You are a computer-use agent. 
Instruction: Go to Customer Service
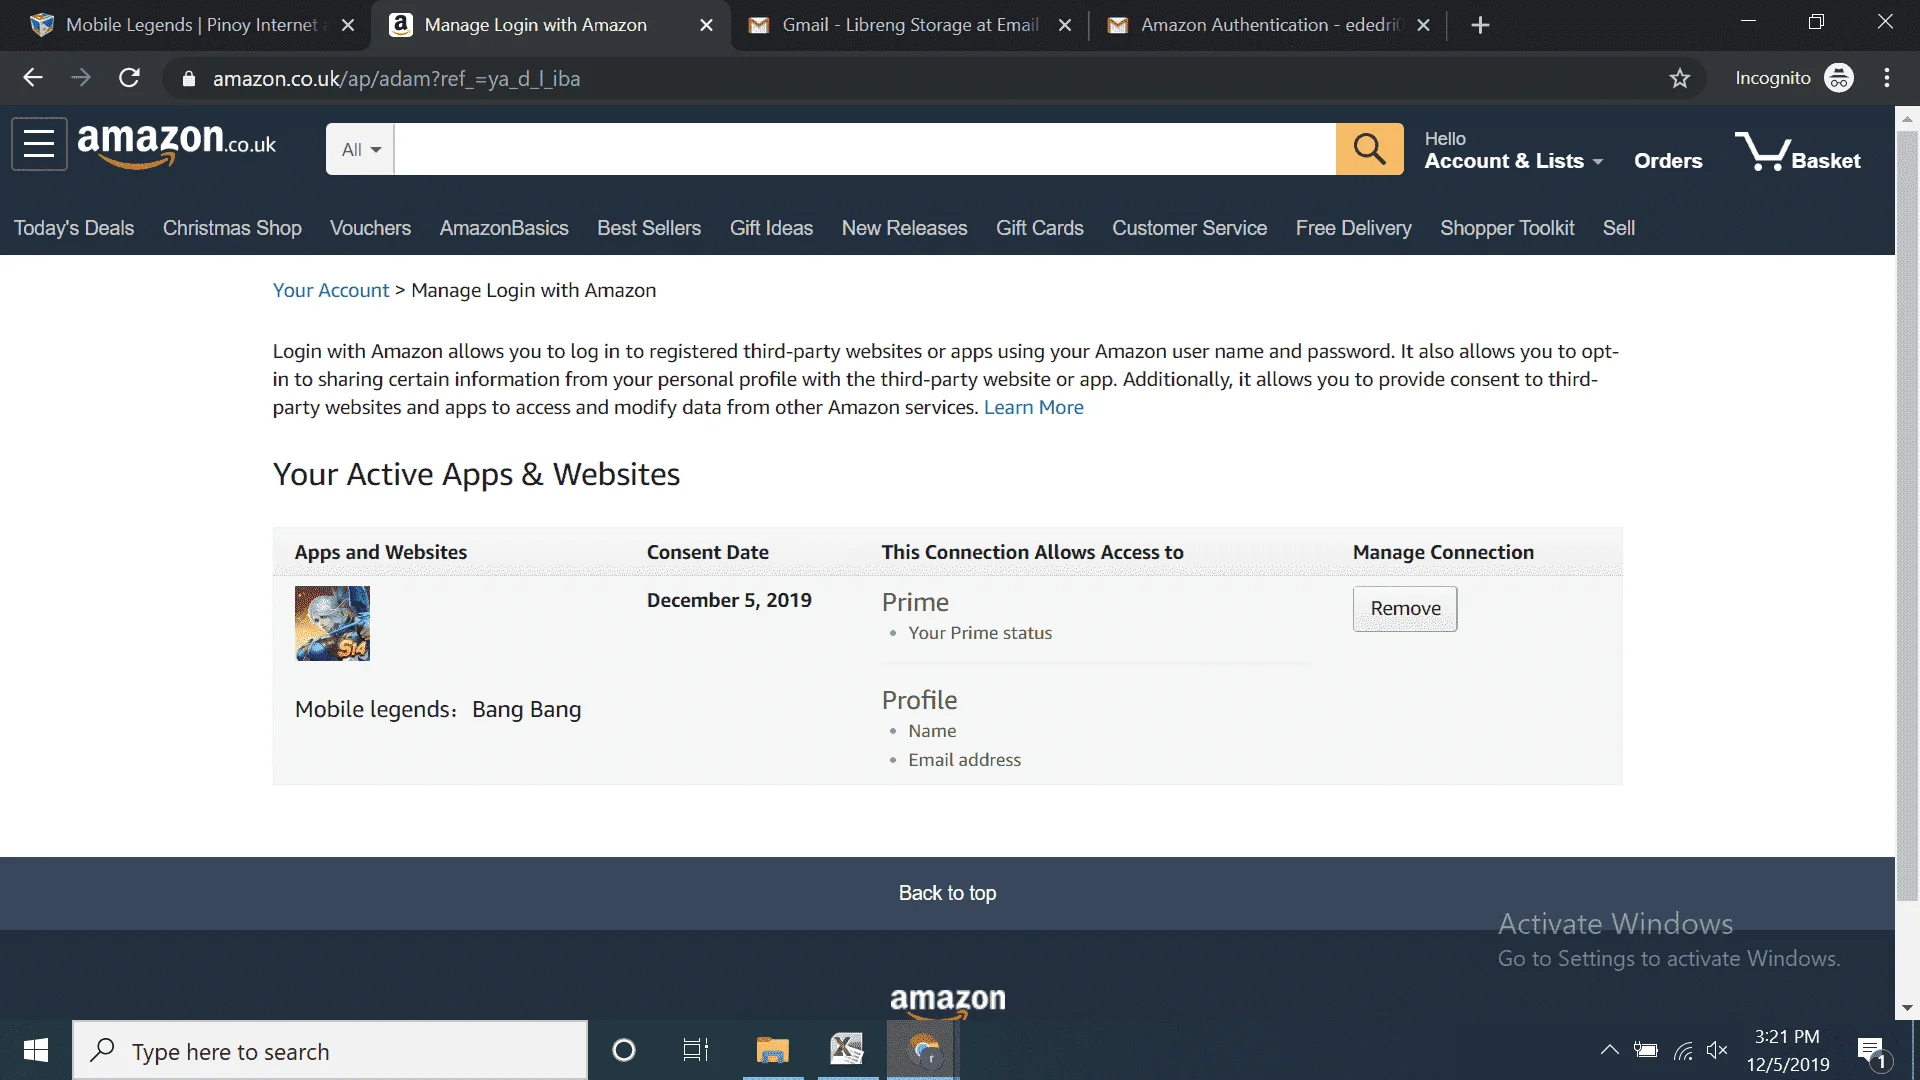point(1189,228)
